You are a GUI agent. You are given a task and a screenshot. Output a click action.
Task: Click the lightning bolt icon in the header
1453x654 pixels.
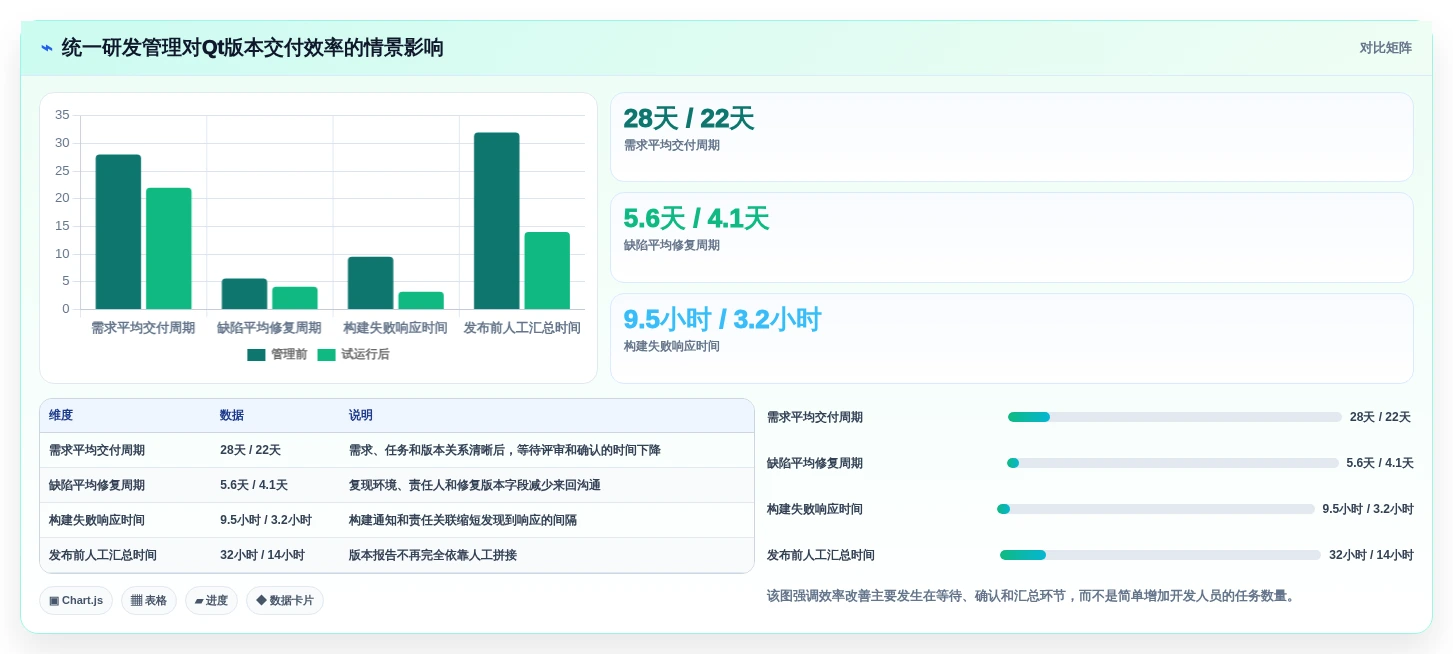(x=47, y=48)
